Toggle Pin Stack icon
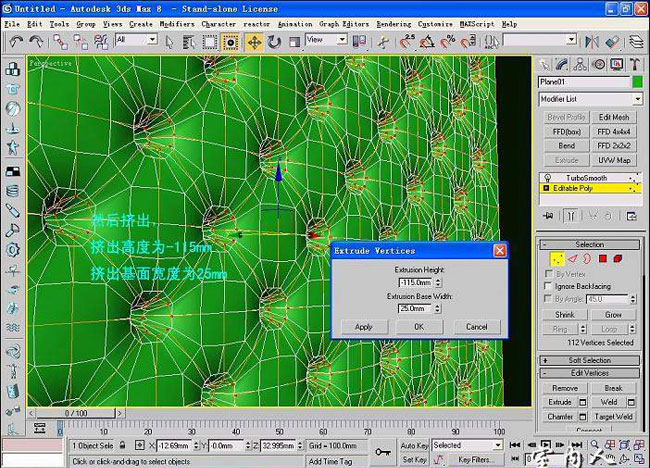The image size is (650, 468). coord(549,216)
